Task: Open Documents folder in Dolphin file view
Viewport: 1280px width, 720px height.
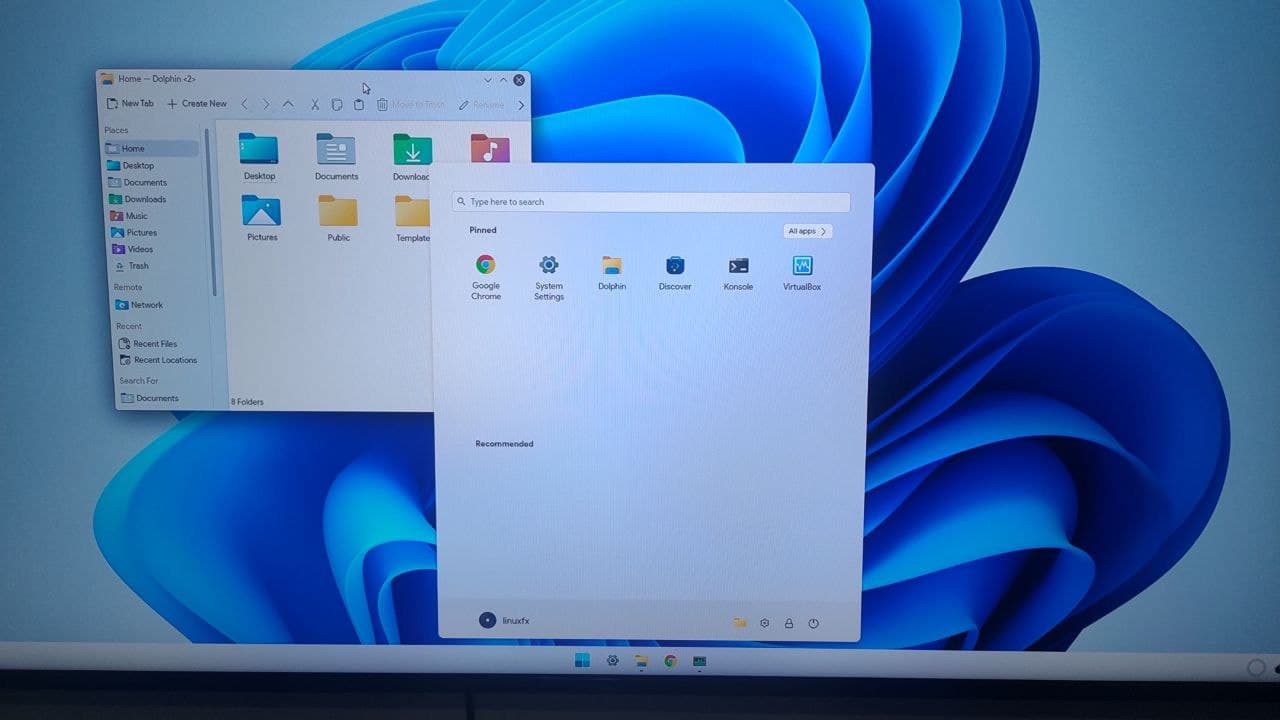Action: [336, 157]
